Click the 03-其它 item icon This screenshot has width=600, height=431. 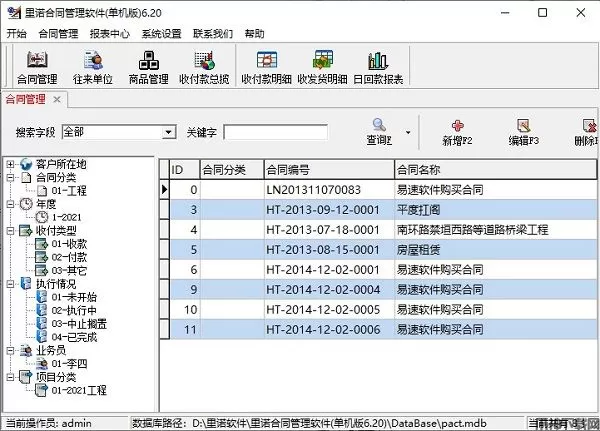41,271
